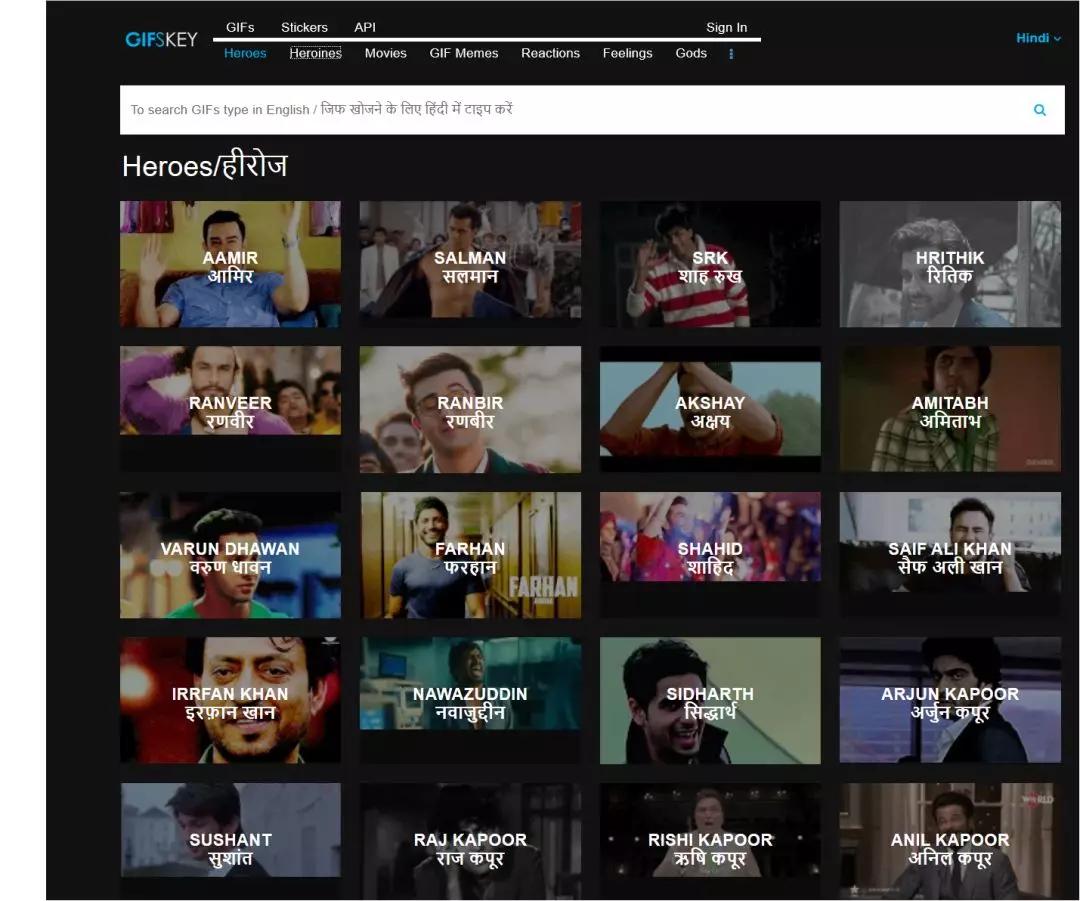This screenshot has height=901, width=1080.
Task: Go to the Heroines category
Action: point(315,53)
